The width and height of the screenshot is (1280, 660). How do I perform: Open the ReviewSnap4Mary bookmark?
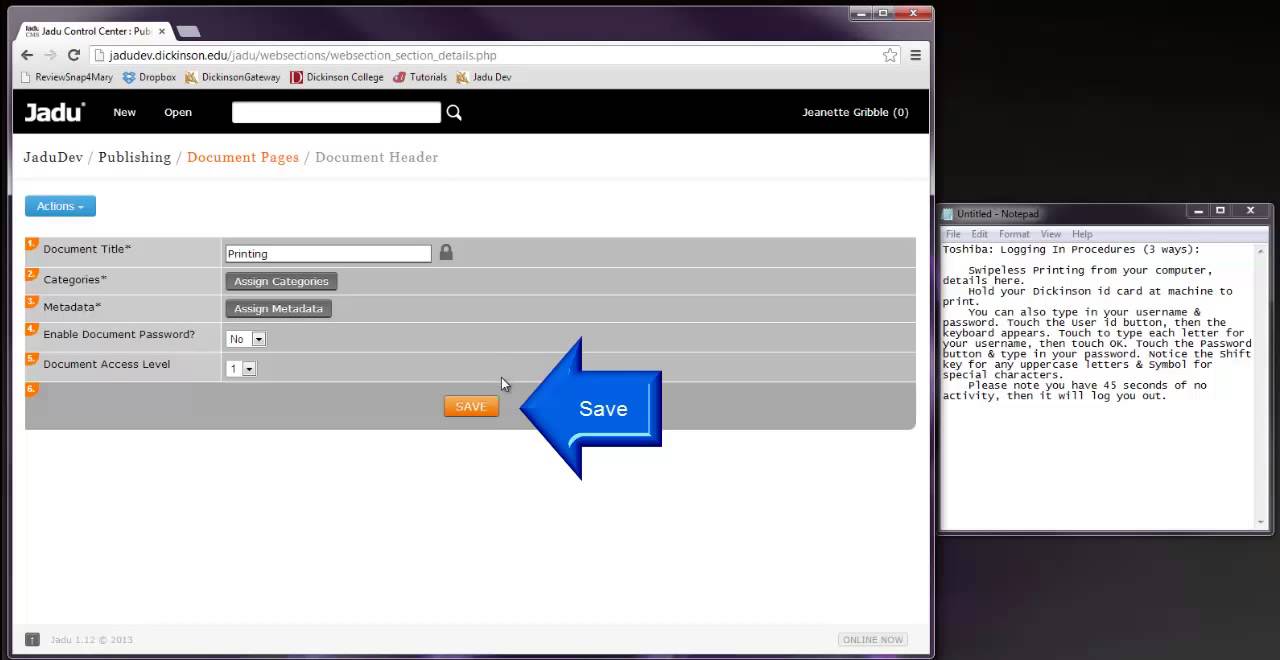click(67, 77)
